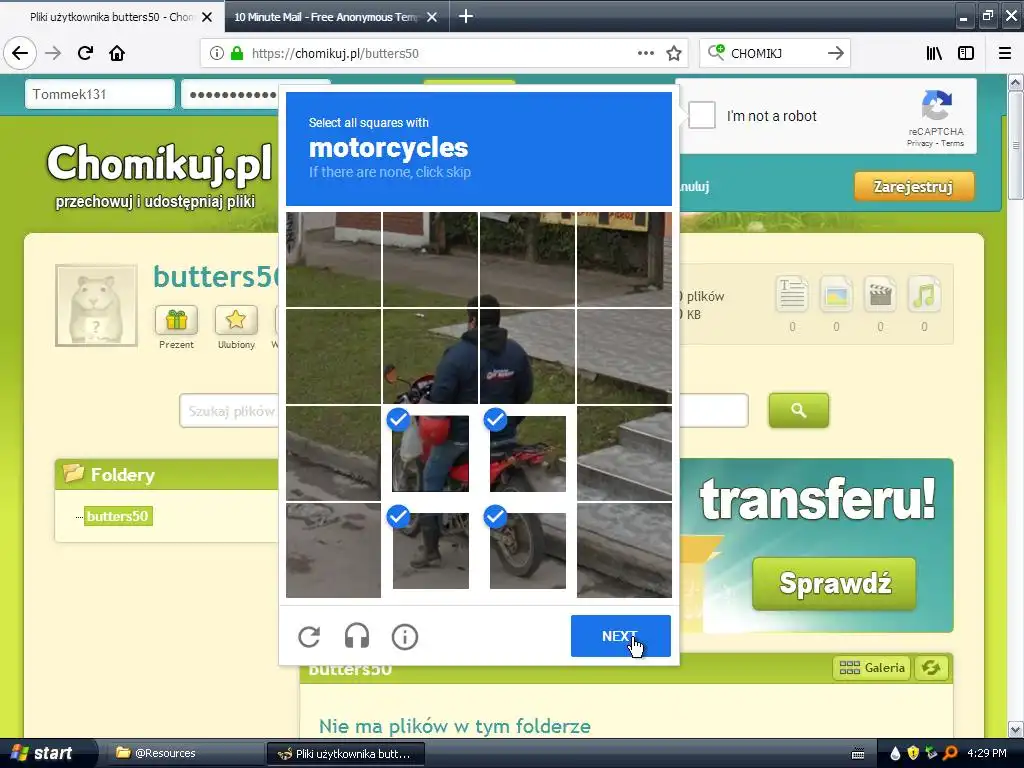This screenshot has height=768, width=1024.
Task: Click the page scrollbar down arrow
Action: 1016,729
